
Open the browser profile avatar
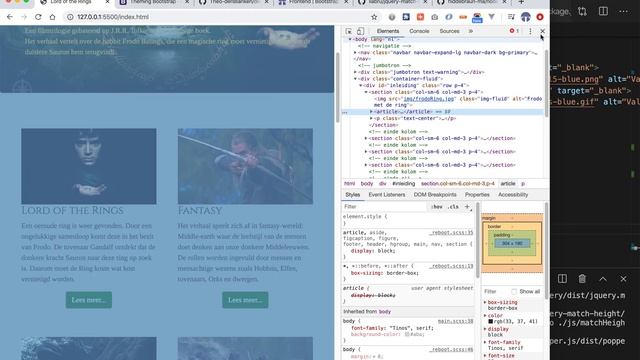click(526, 17)
